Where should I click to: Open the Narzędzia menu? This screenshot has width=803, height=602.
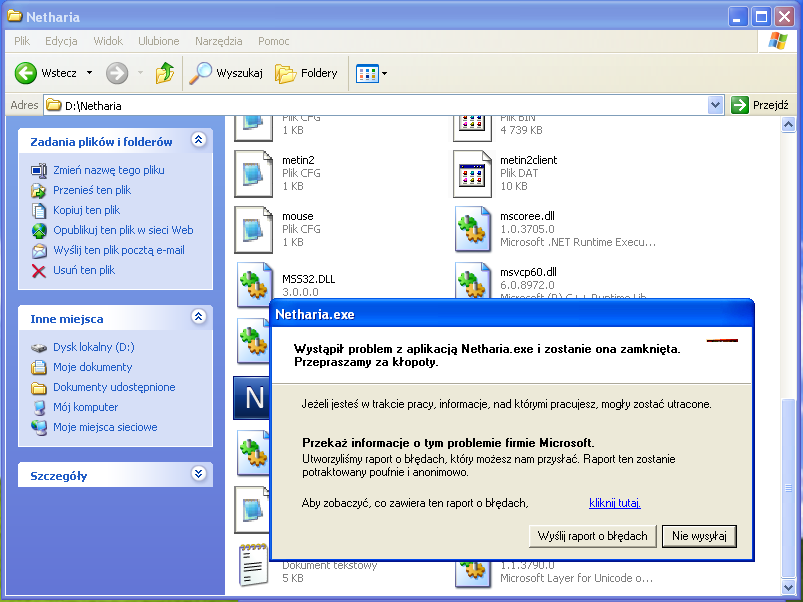coord(219,41)
